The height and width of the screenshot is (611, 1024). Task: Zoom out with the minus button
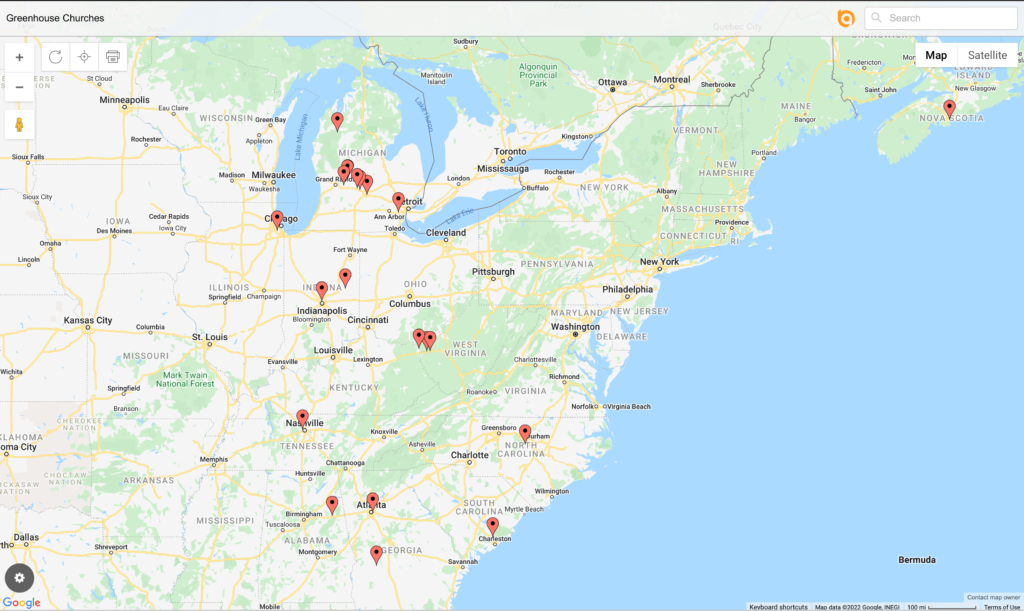[20, 87]
